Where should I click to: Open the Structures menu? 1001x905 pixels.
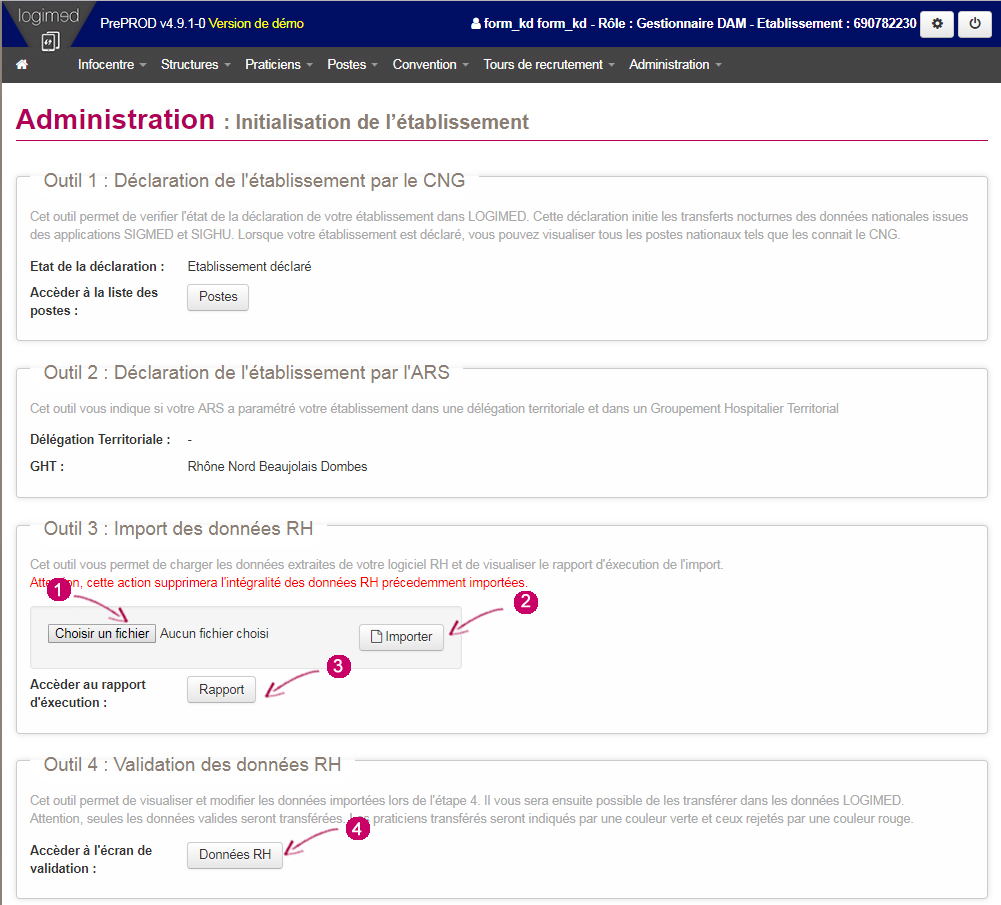coord(195,64)
